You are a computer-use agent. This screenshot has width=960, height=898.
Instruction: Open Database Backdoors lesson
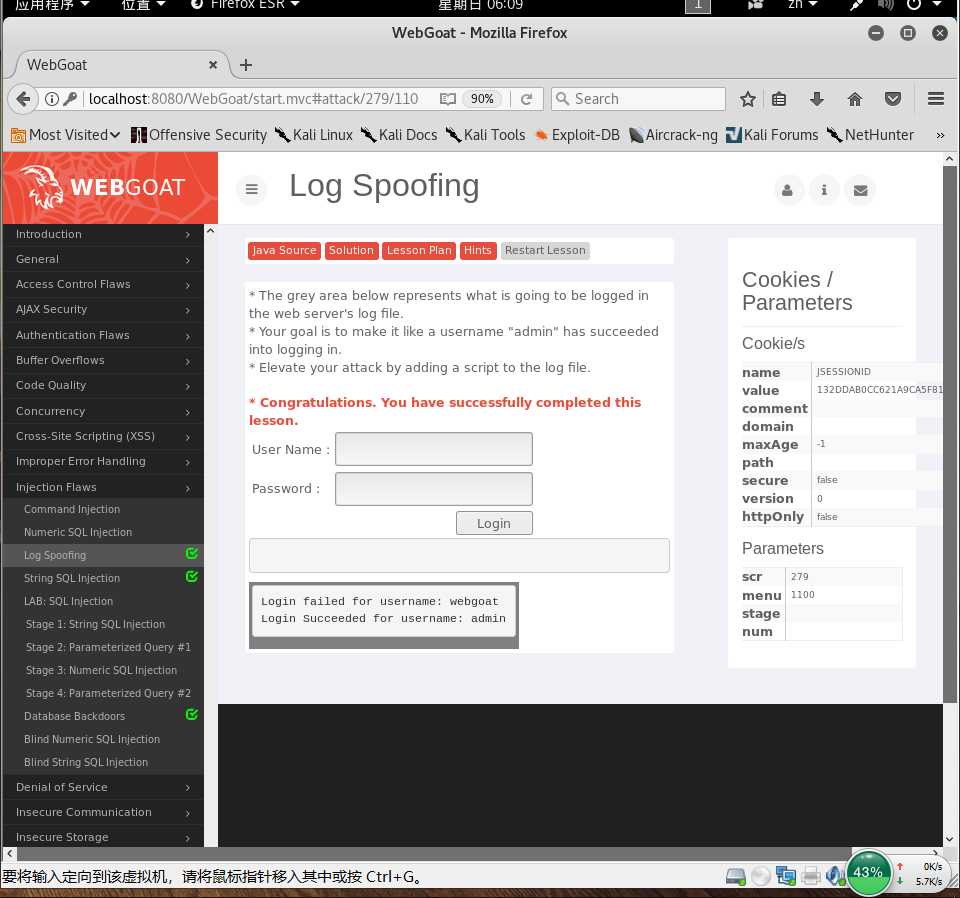103,716
